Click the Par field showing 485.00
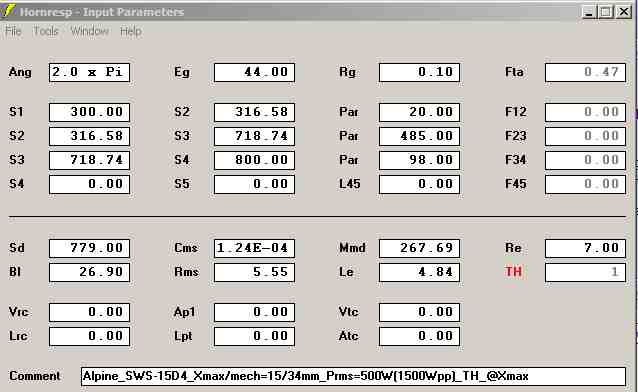This screenshot has width=638, height=392. (x=419, y=136)
